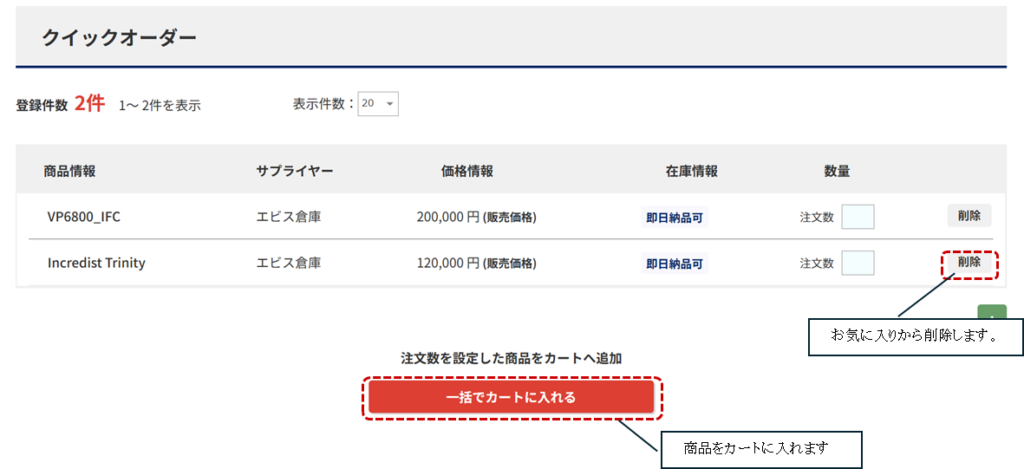The height and width of the screenshot is (469, 1024).
Task: Click the 価格情報 column header
Action: (x=466, y=171)
